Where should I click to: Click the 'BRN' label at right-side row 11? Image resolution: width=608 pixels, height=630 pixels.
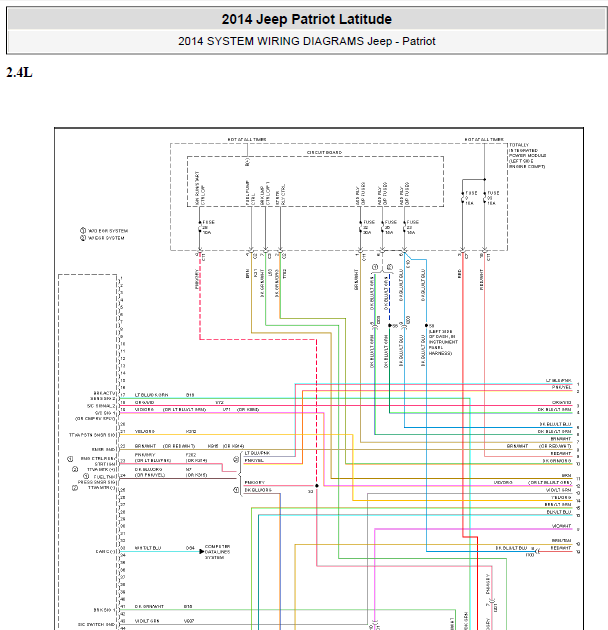[x=567, y=475]
